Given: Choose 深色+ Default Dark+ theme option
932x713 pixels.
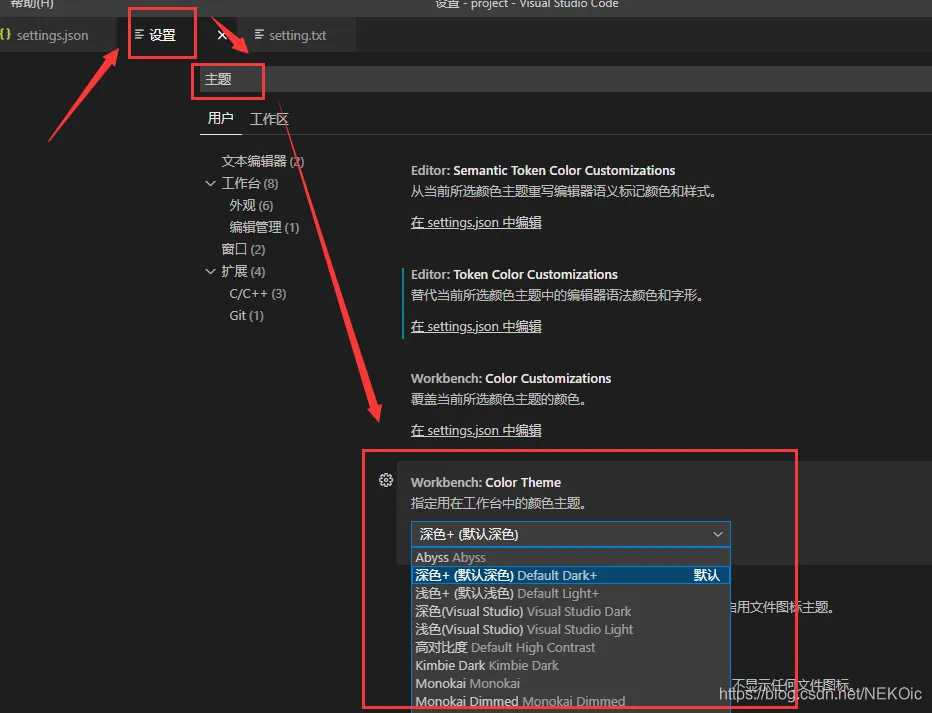Looking at the screenshot, I should click(571, 575).
